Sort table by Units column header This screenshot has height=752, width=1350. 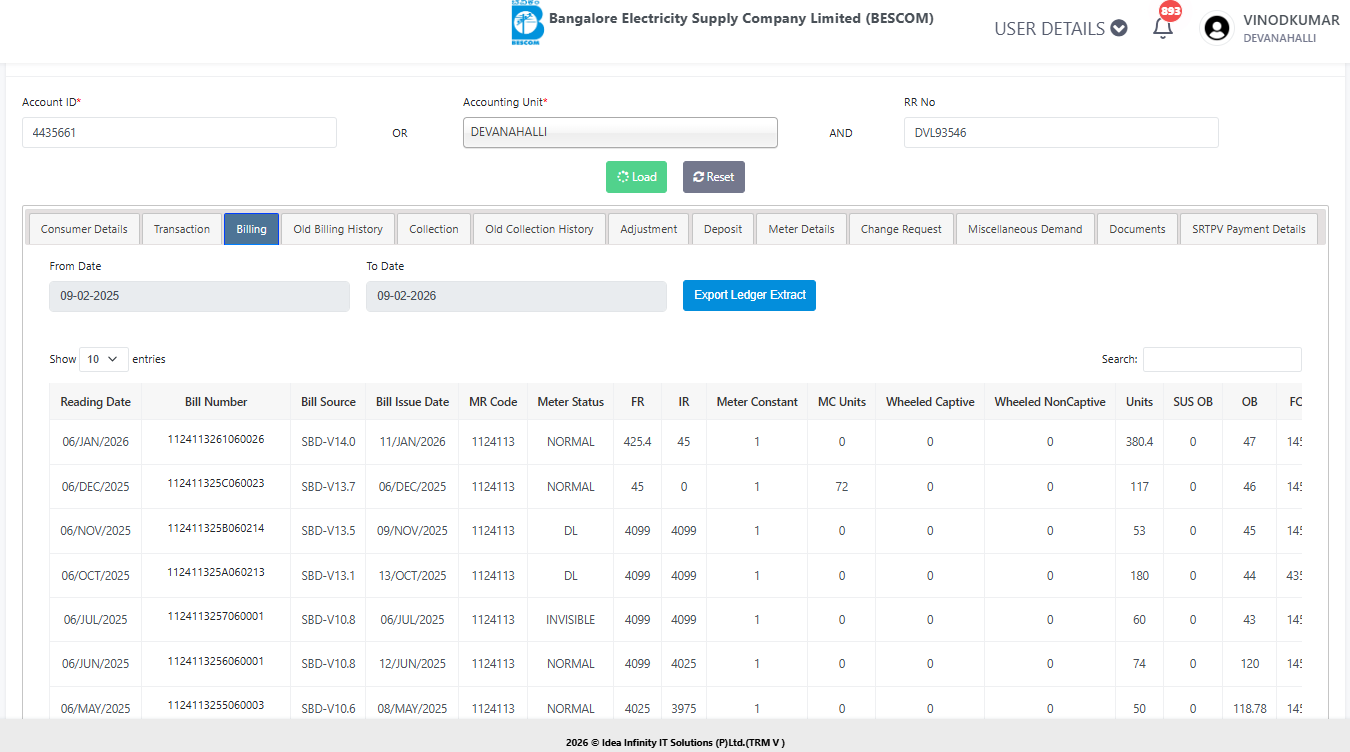[x=1139, y=402]
